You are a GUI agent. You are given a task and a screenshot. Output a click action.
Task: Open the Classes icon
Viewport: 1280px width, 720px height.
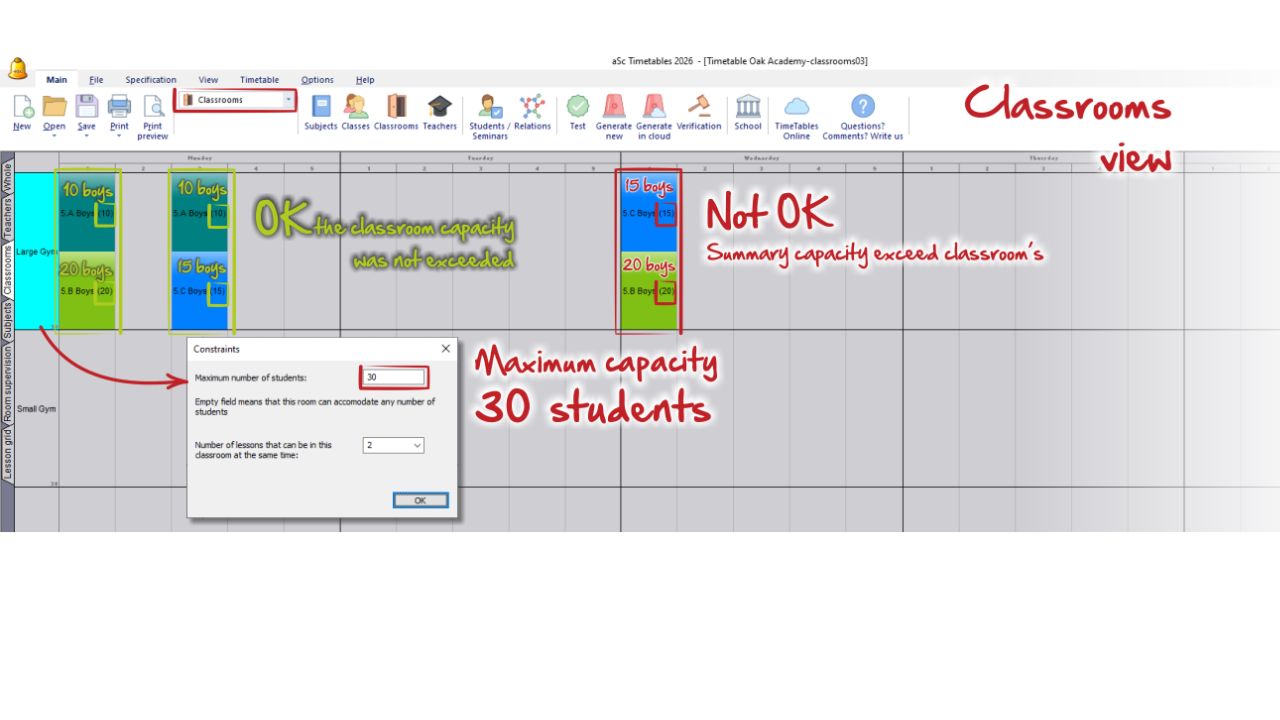tap(355, 106)
